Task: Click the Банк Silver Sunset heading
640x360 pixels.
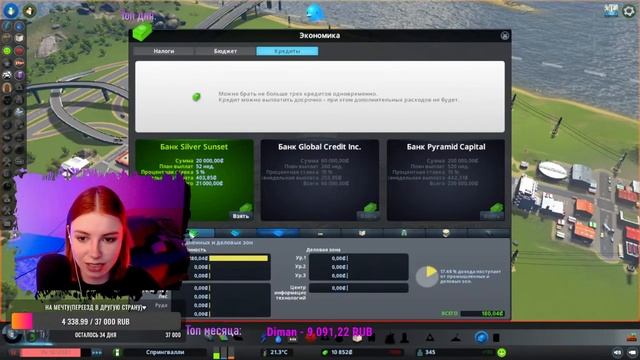Action: point(194,147)
